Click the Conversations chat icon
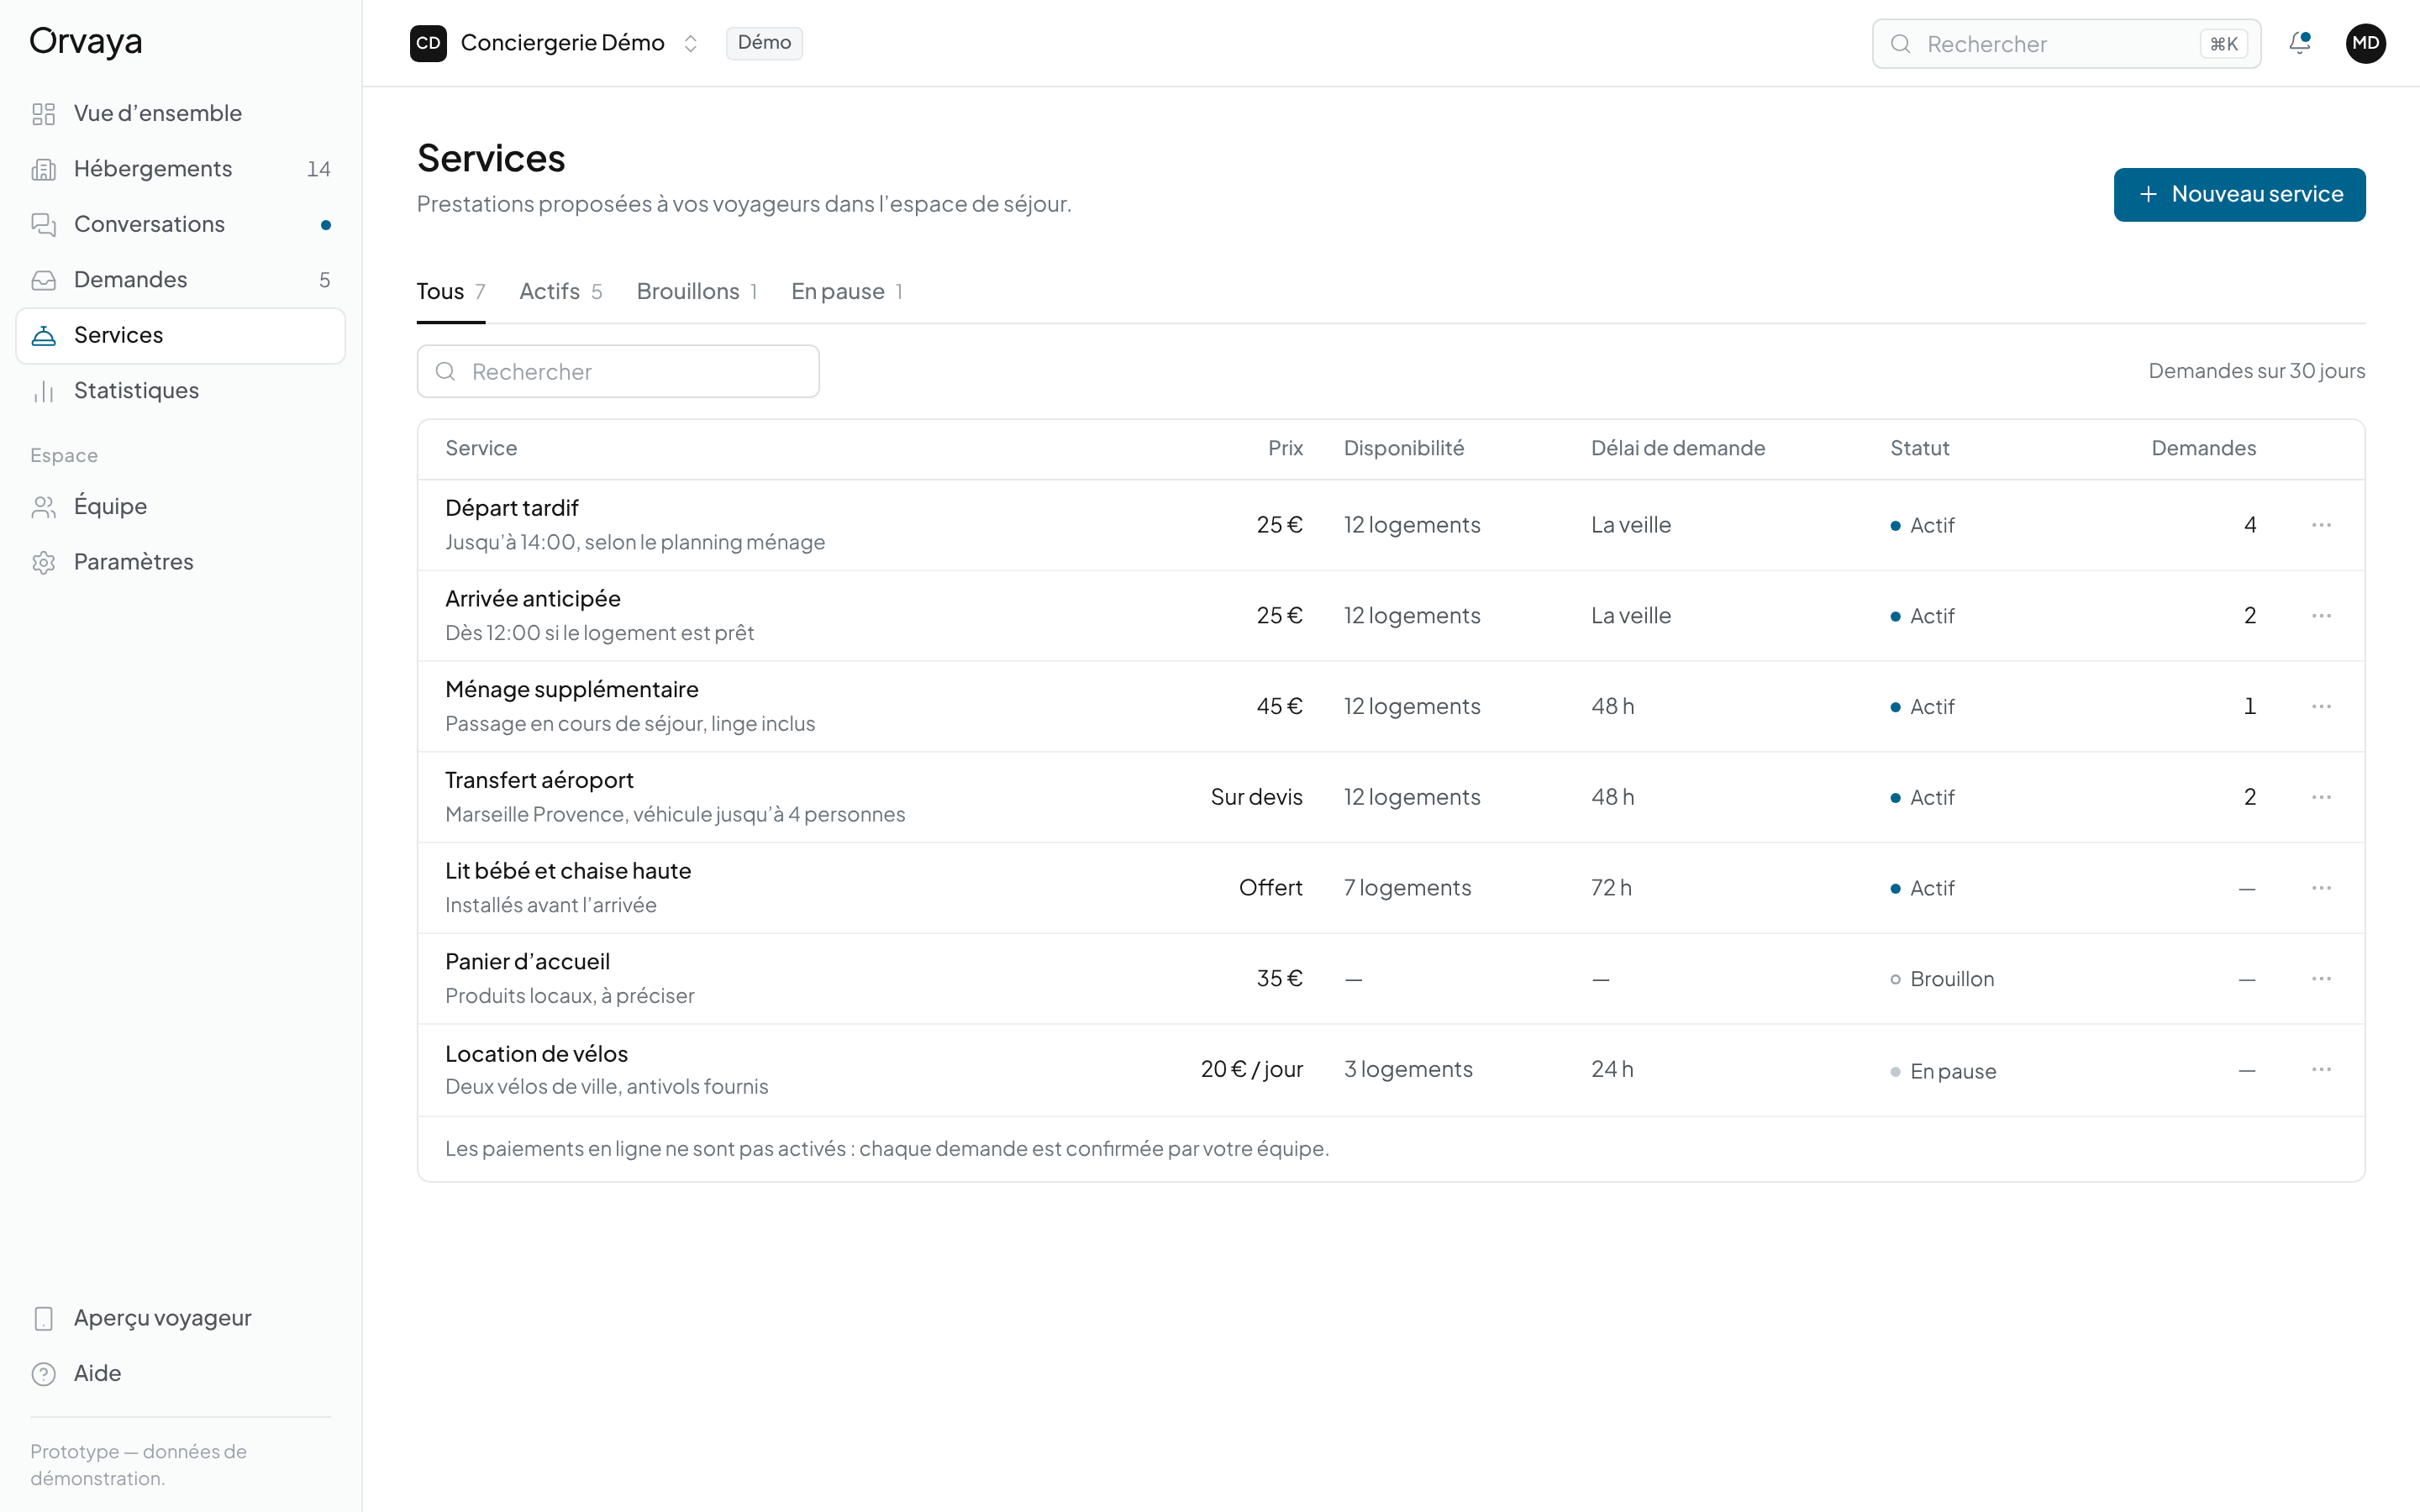2420x1512 pixels. click(x=44, y=225)
